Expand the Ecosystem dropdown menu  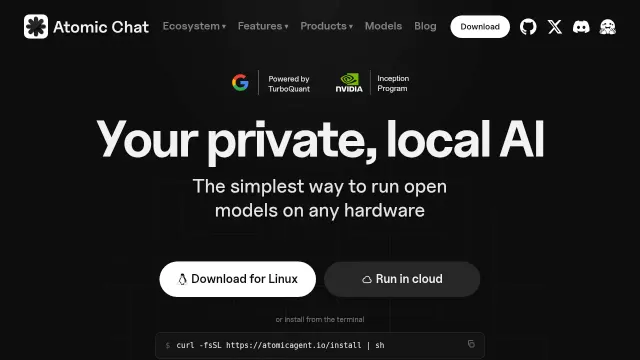pyautogui.click(x=194, y=27)
